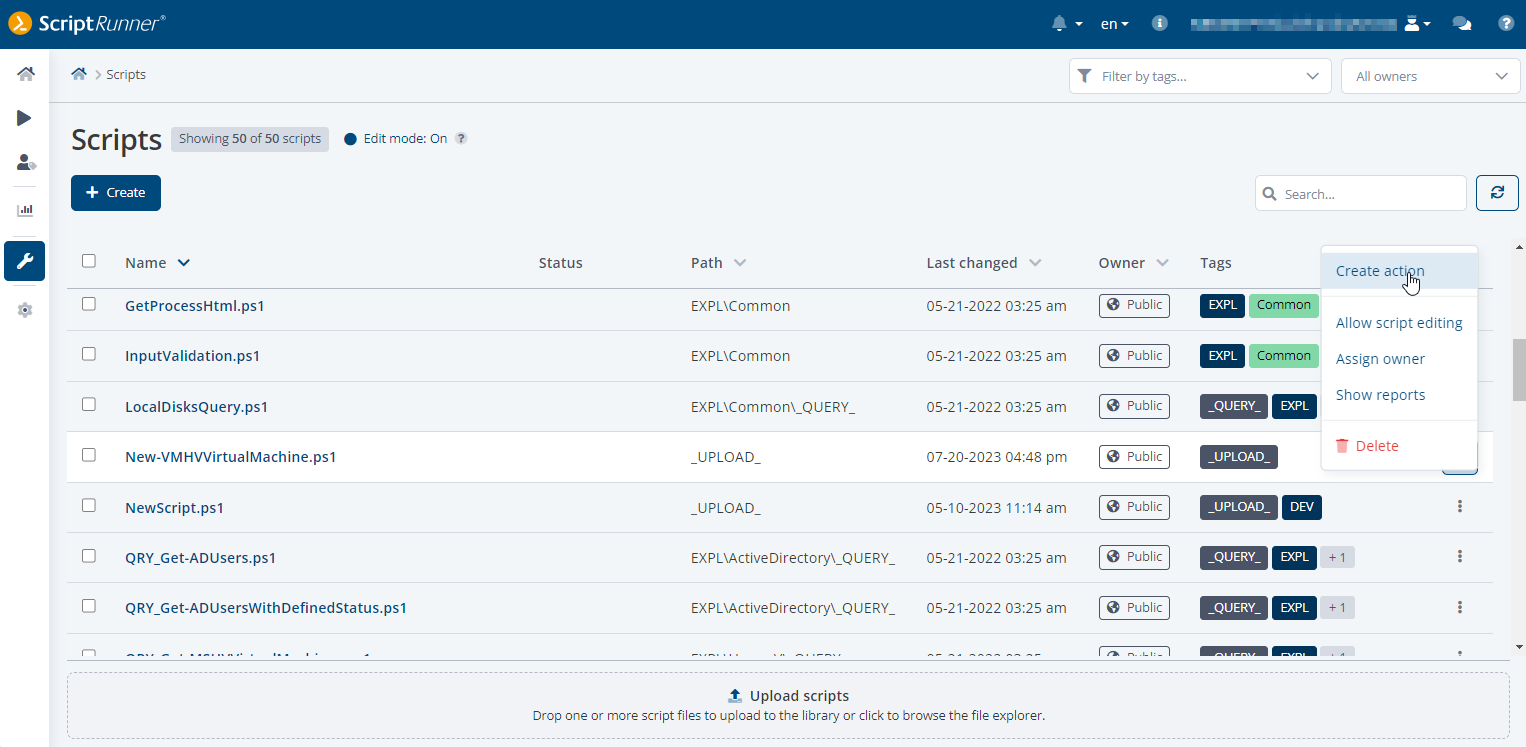
Task: Open the Home icon in left sidebar
Action: click(x=25, y=74)
